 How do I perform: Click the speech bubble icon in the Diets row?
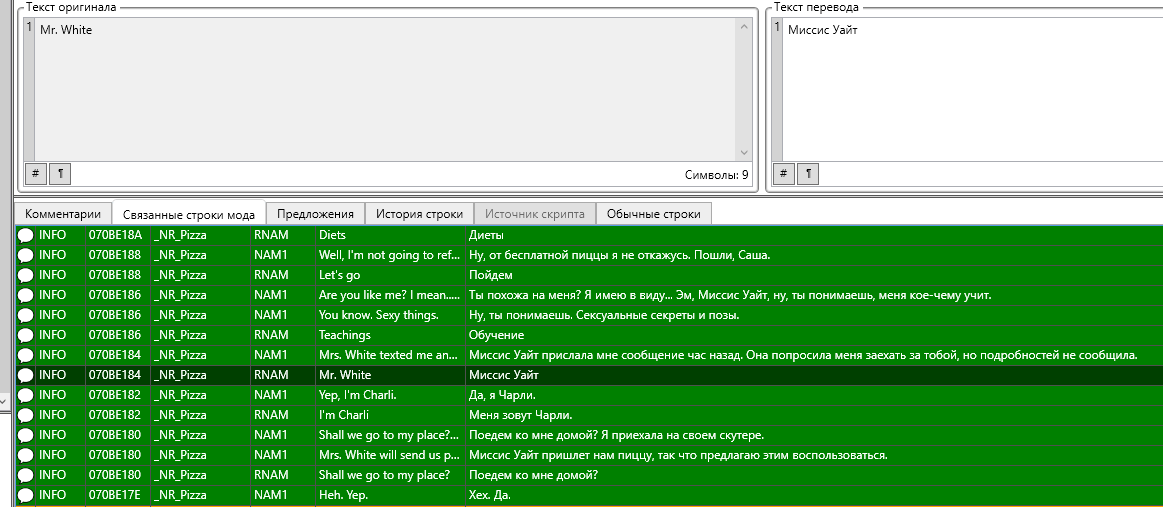coord(25,235)
